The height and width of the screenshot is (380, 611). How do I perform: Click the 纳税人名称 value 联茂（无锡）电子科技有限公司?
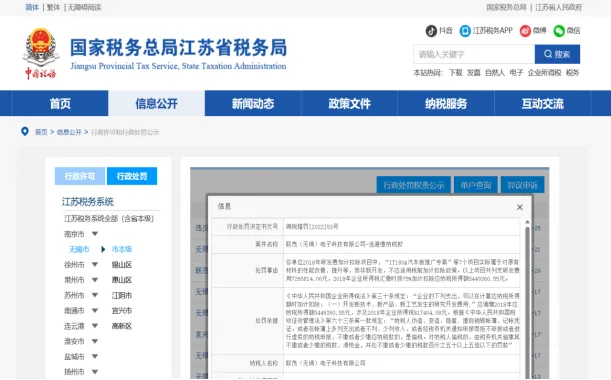click(325, 363)
